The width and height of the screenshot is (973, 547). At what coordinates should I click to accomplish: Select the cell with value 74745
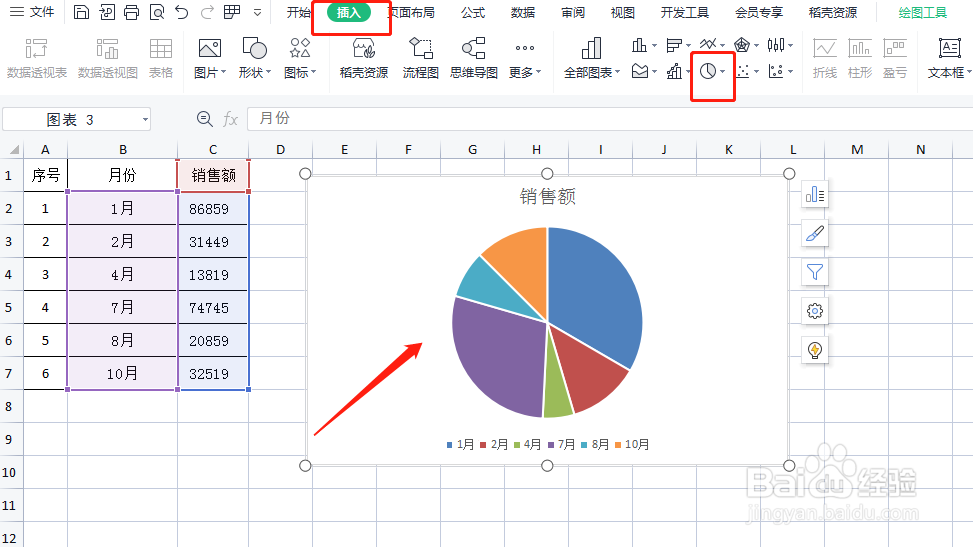pos(213,307)
